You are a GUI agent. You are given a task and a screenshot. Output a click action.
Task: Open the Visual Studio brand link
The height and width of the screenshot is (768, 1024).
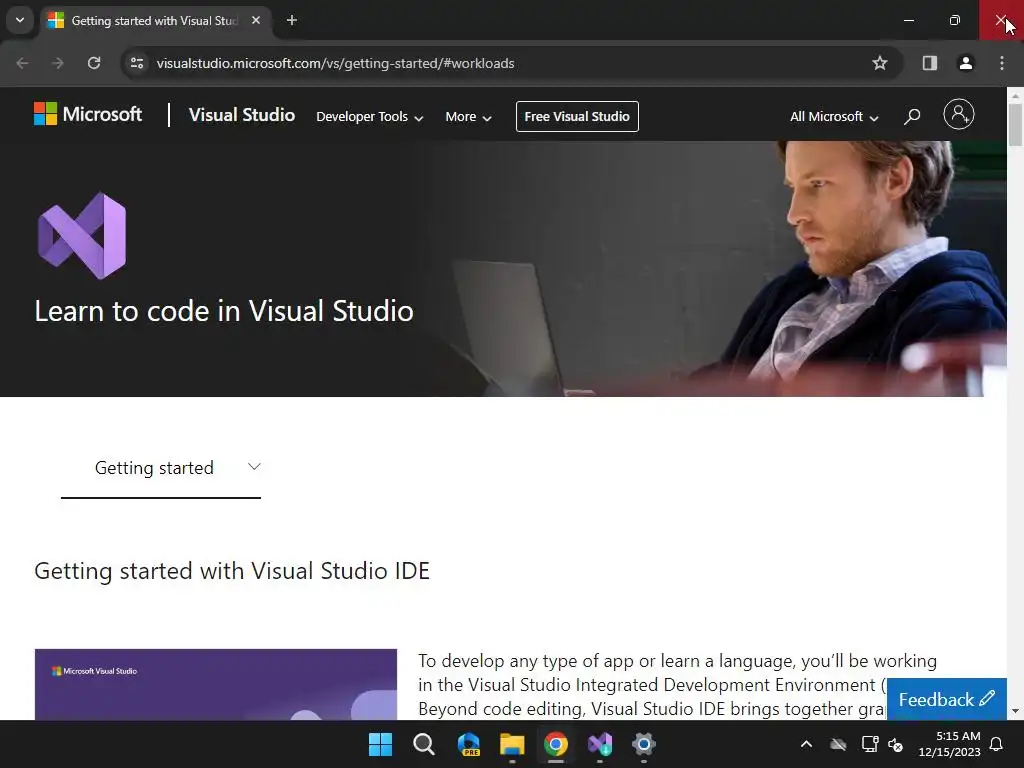242,115
